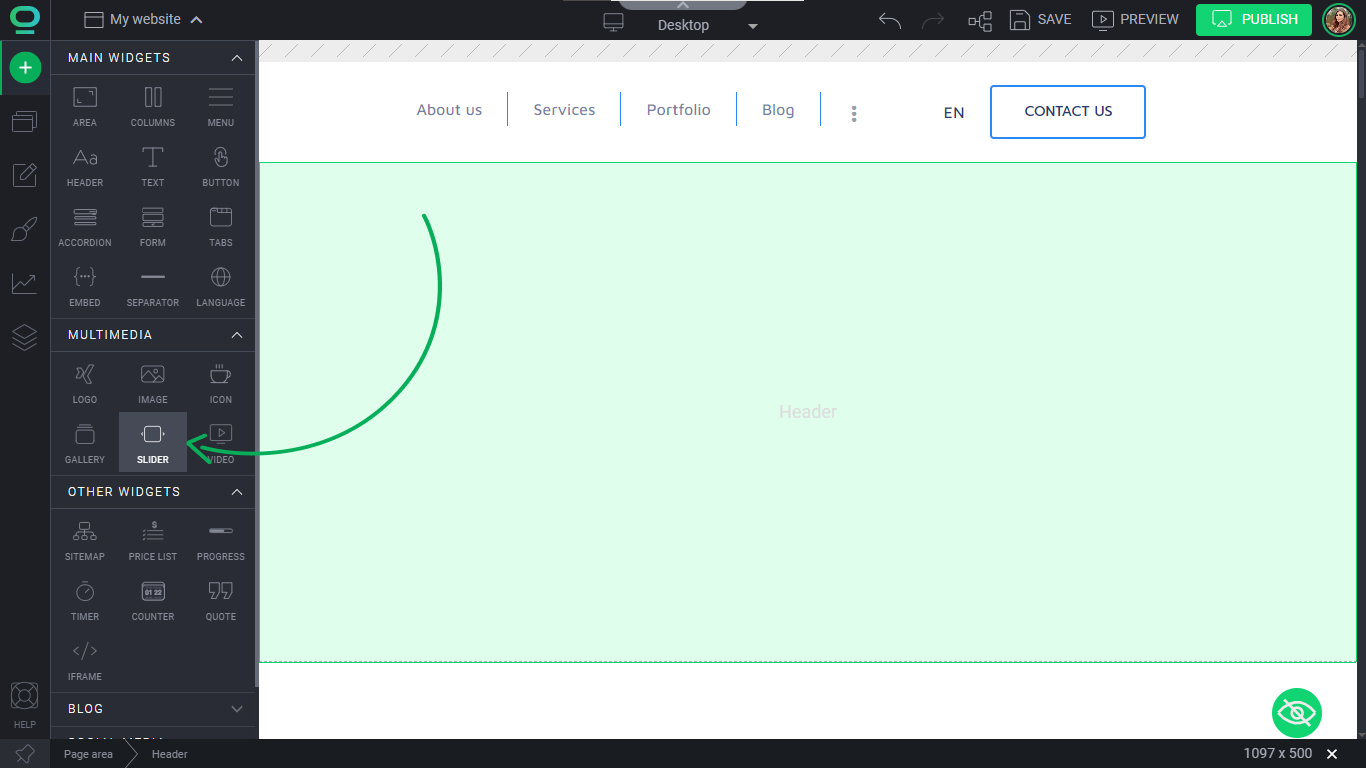Select the Sitemap widget
Viewport: 1366px width, 768px height.
coord(85,540)
